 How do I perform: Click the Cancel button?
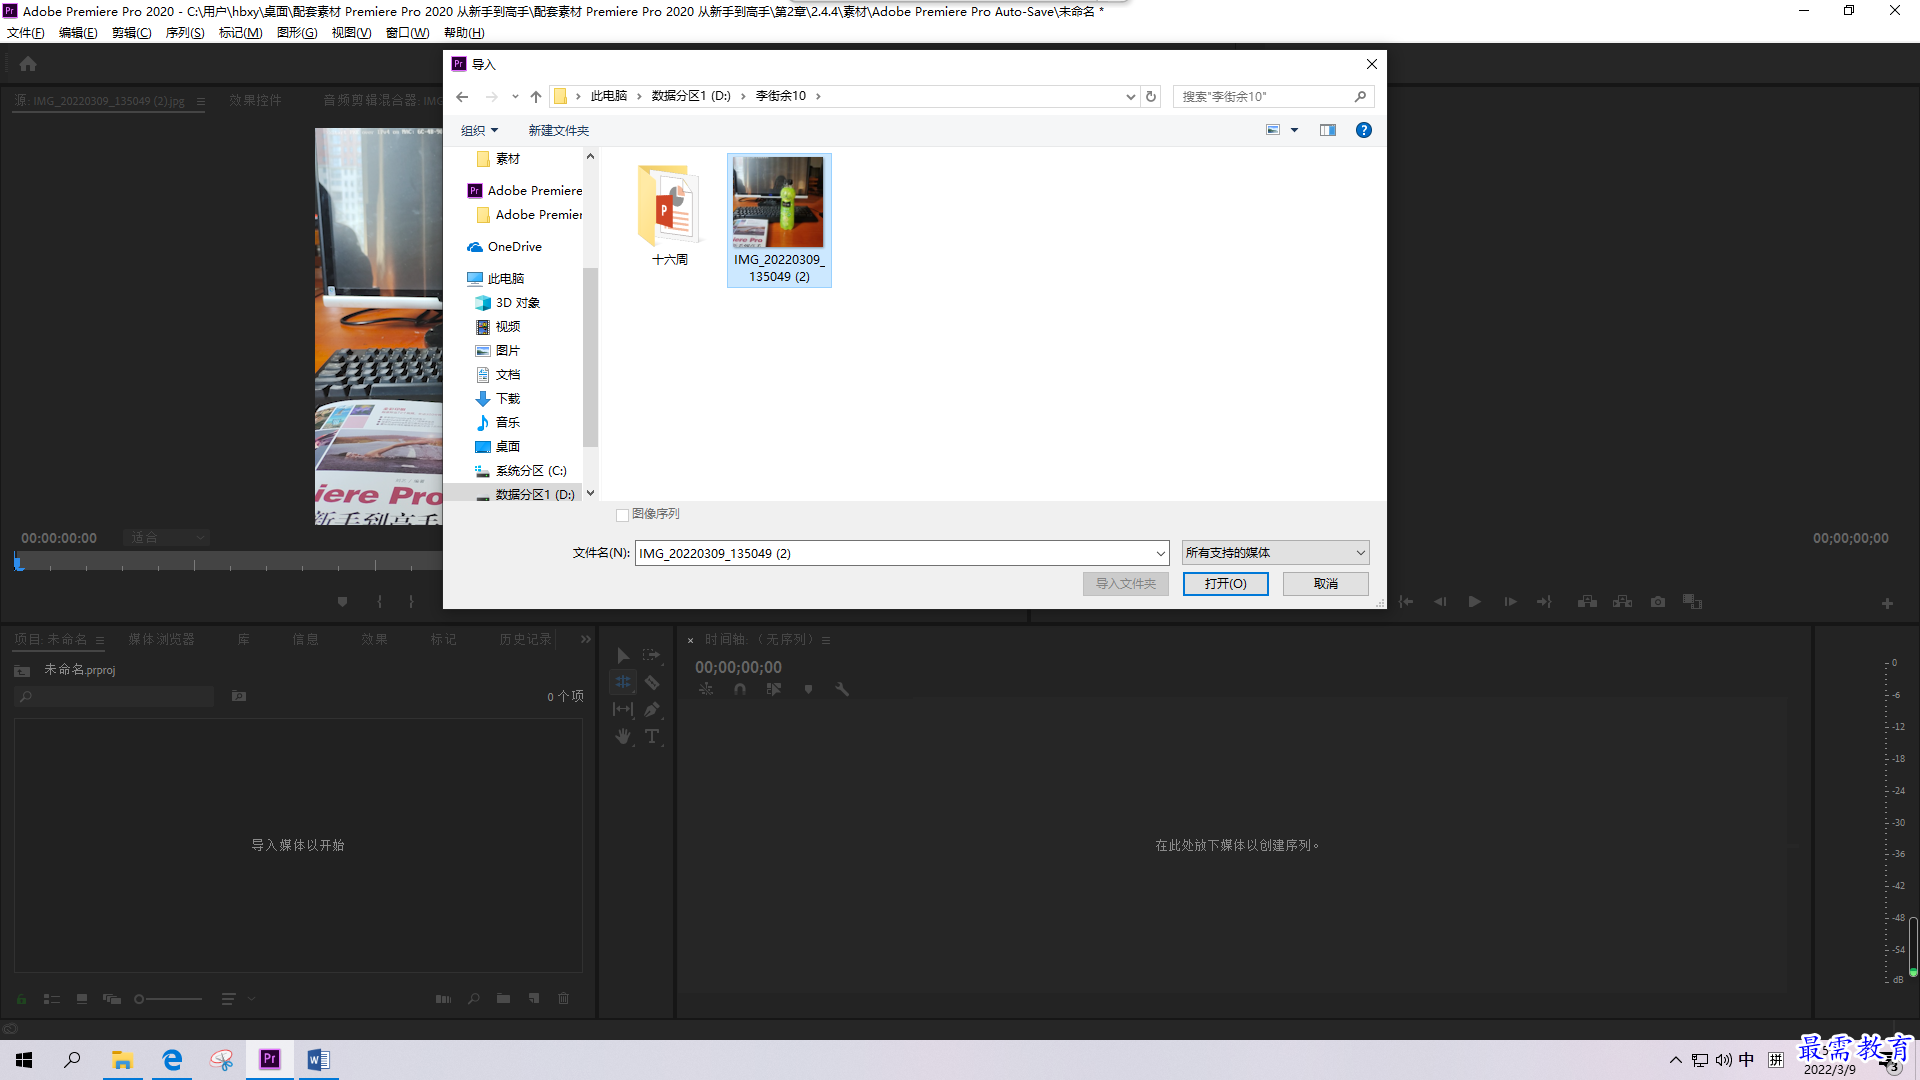pyautogui.click(x=1326, y=583)
